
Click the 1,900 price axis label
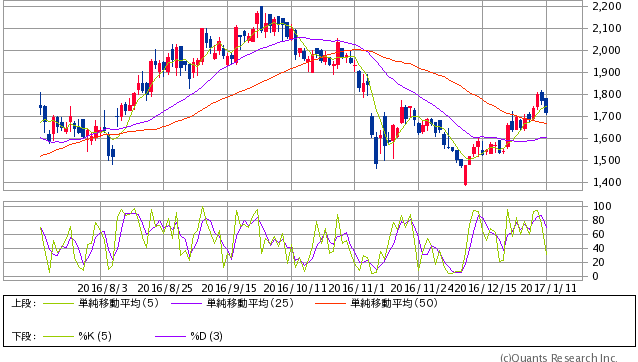(607, 72)
